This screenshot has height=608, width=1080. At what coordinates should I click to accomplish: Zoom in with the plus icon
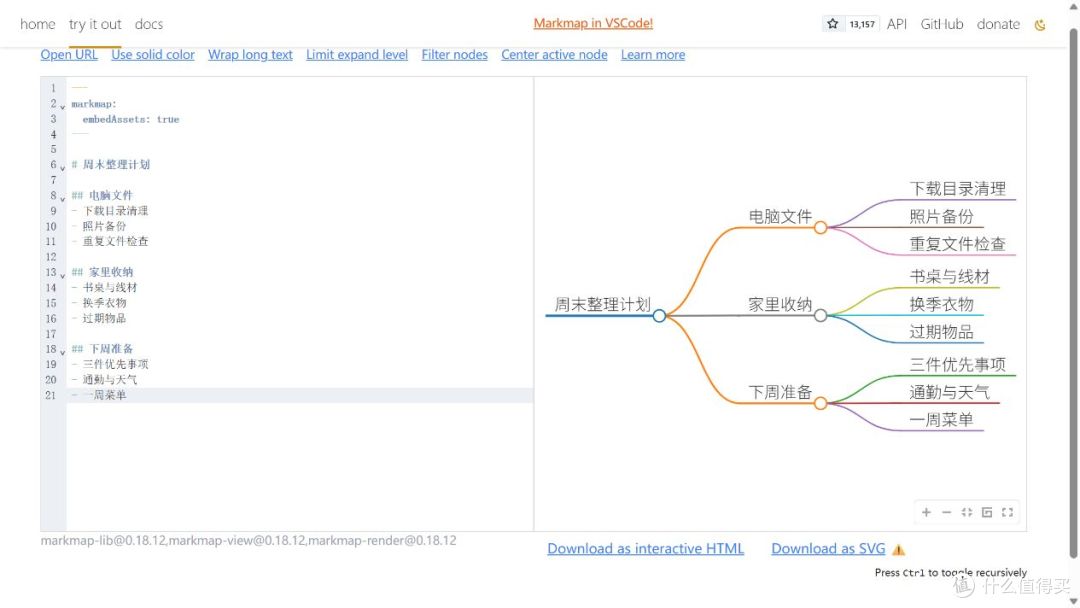point(926,512)
